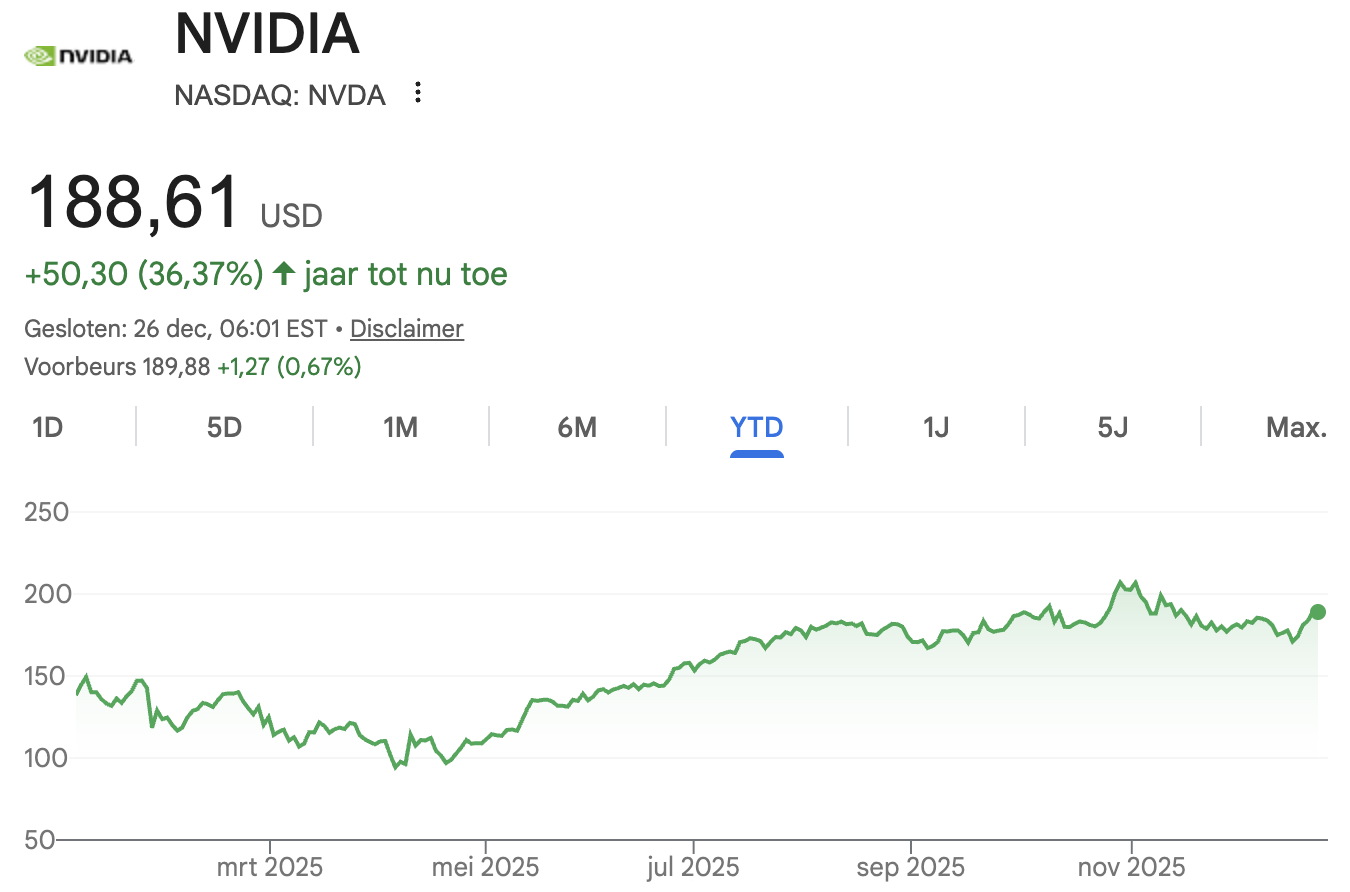Click the NASDAQ: NVDA ticker label
The width and height of the screenshot is (1350, 892).
click(280, 95)
